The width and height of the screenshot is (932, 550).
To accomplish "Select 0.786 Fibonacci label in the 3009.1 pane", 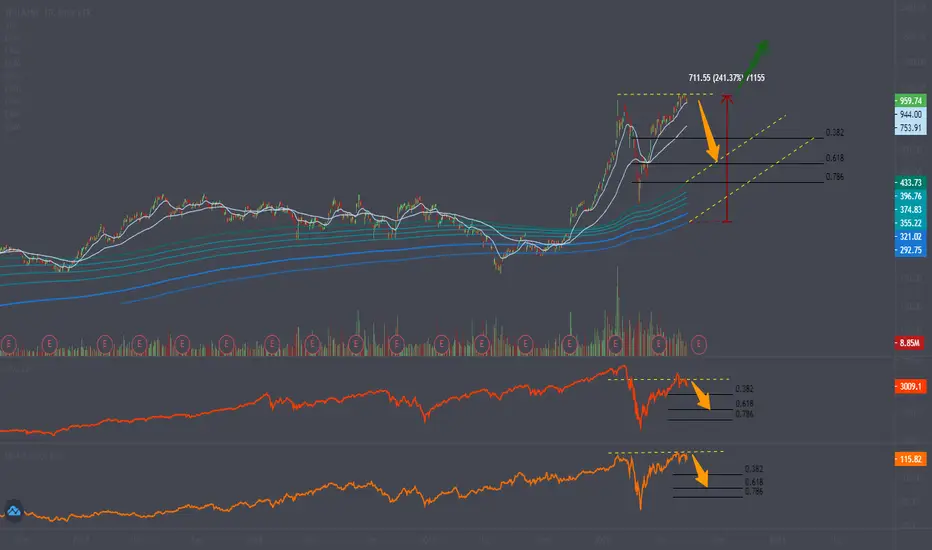I will [x=744, y=414].
